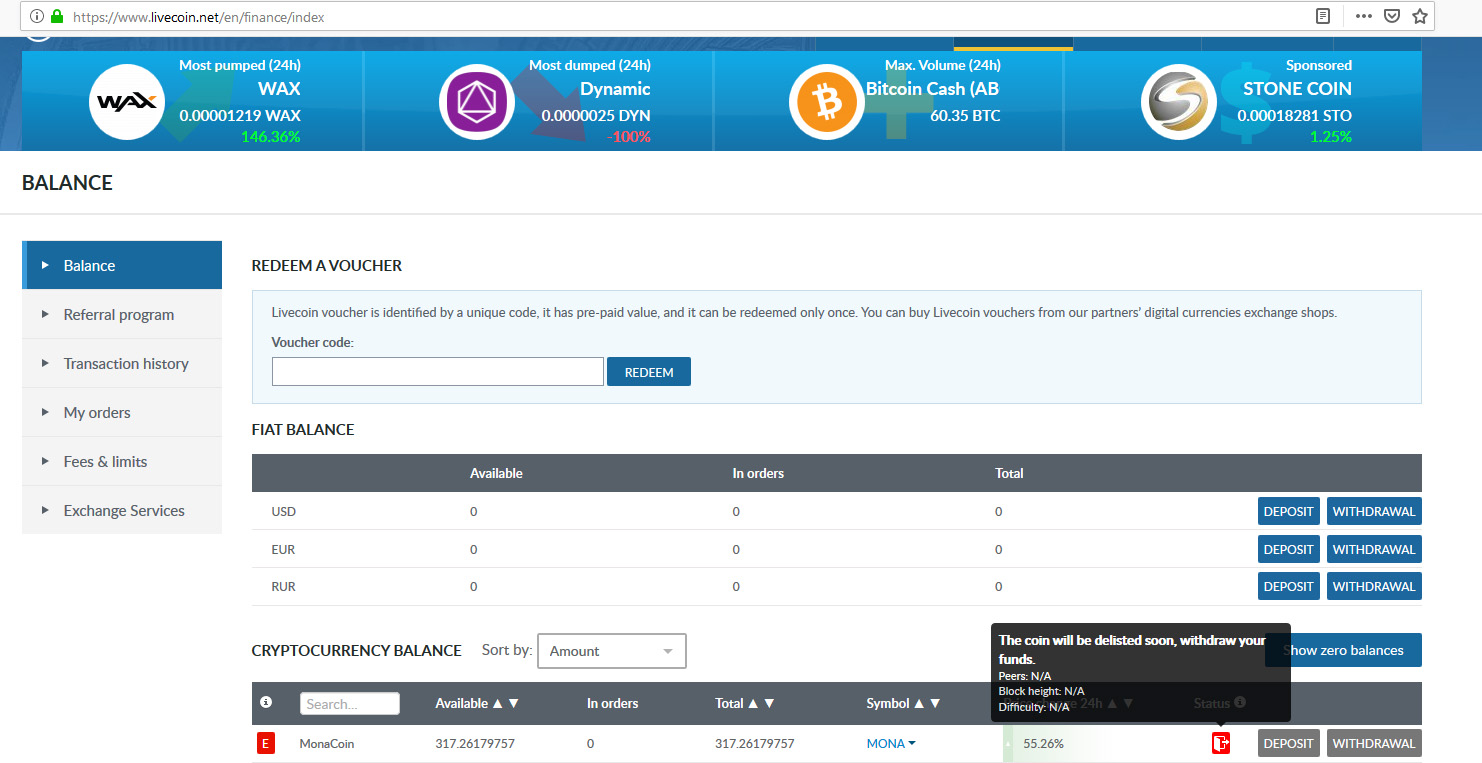Click the green padlock security icon
This screenshot has height=763, width=1482.
point(57,17)
